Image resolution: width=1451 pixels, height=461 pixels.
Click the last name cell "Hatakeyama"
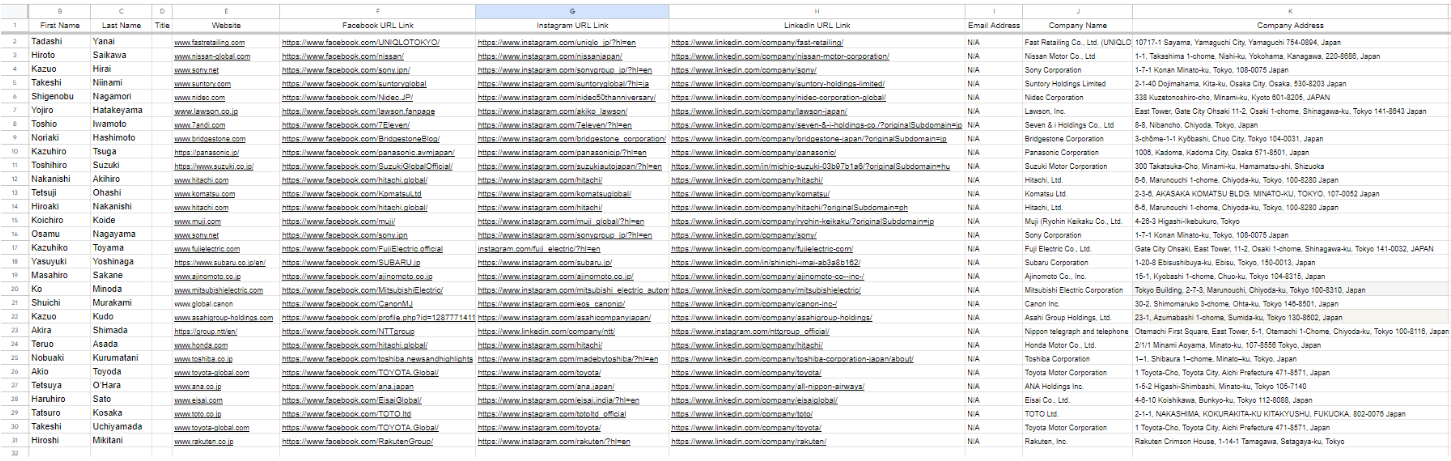(x=121, y=112)
